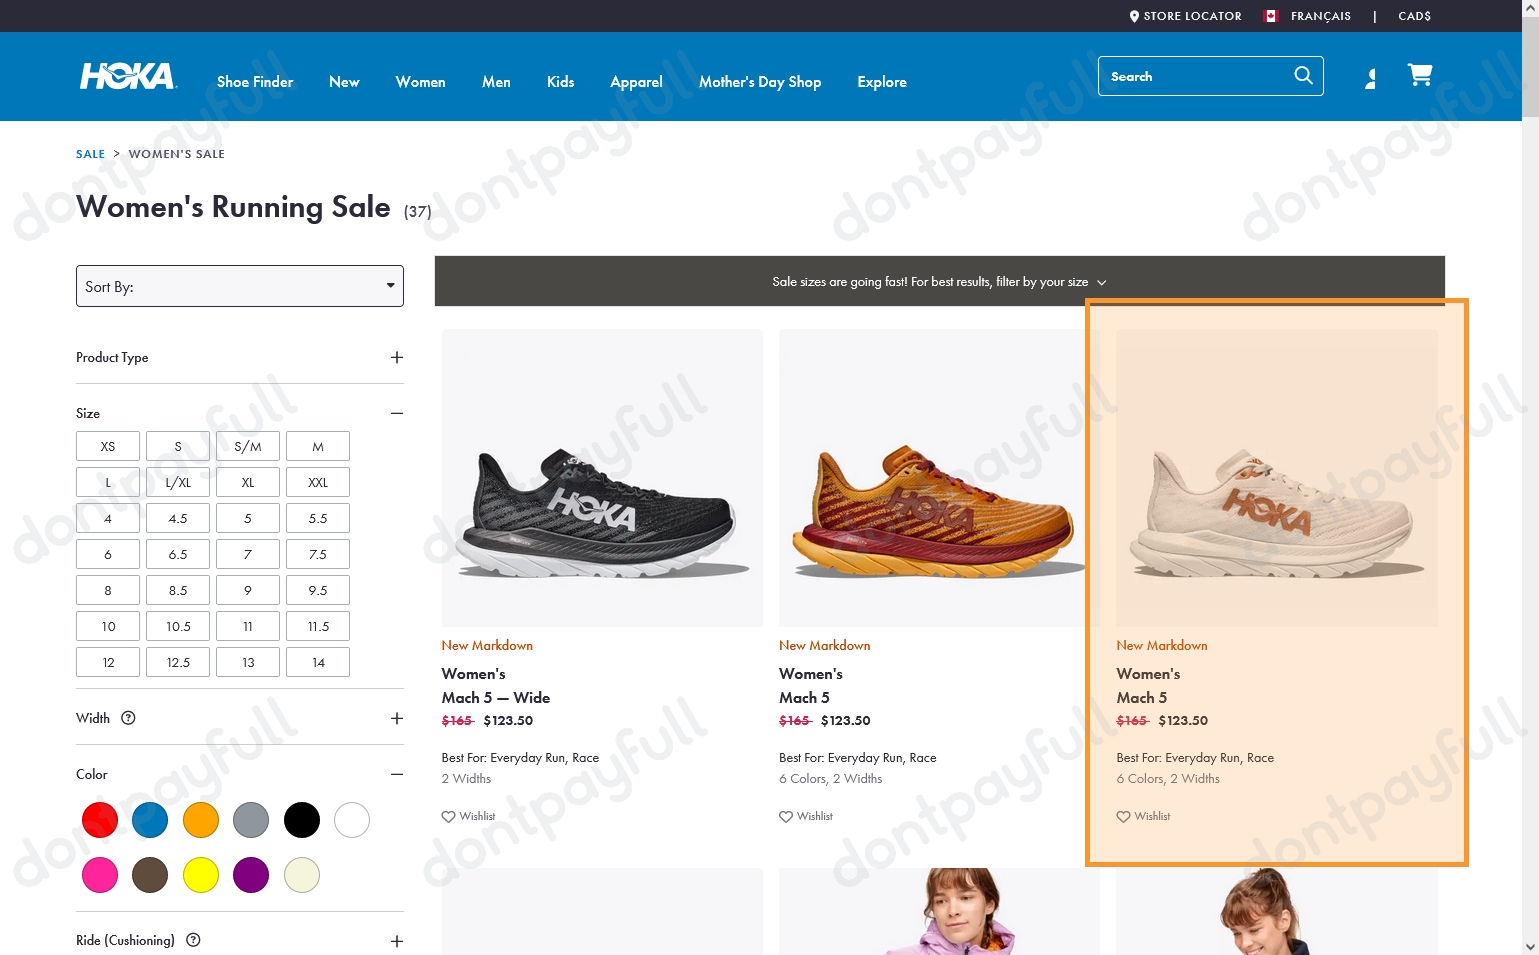Click the Canadian flag icon
1539x955 pixels.
[x=1271, y=15]
